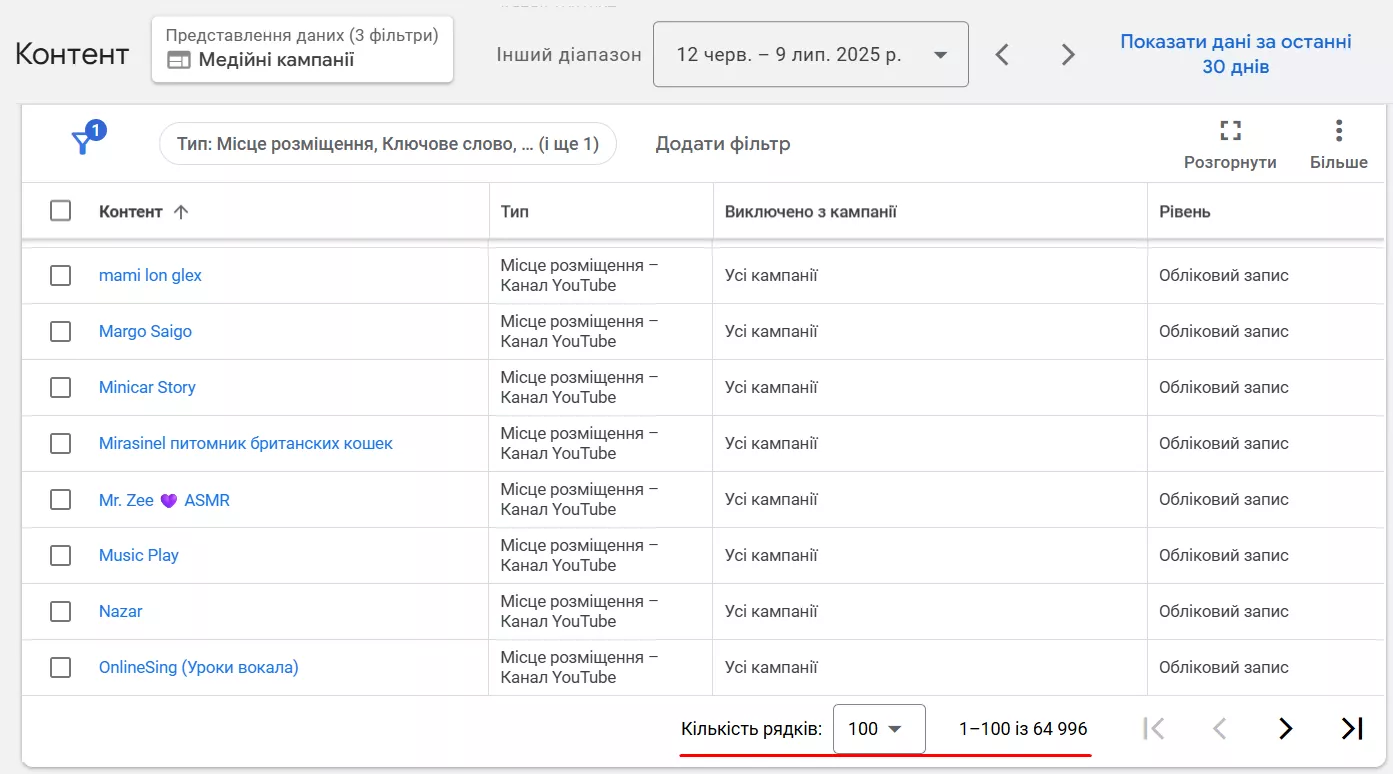Select all rows with header checkbox

[x=61, y=211]
